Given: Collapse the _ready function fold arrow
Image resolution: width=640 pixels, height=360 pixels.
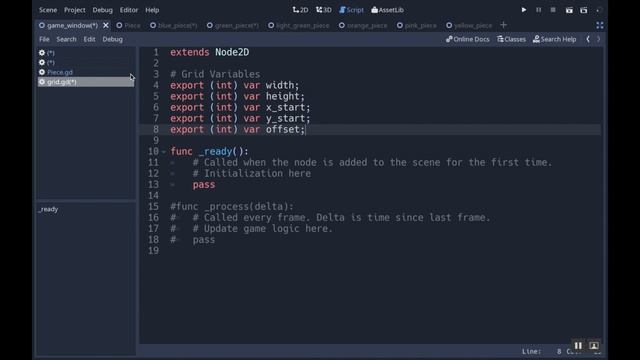Looking at the screenshot, I should coord(164,152).
